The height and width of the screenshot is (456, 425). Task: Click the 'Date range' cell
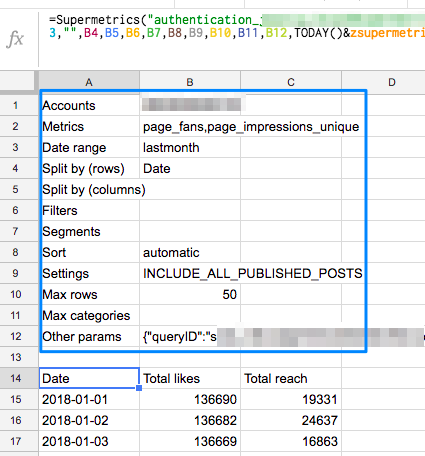coord(89,148)
